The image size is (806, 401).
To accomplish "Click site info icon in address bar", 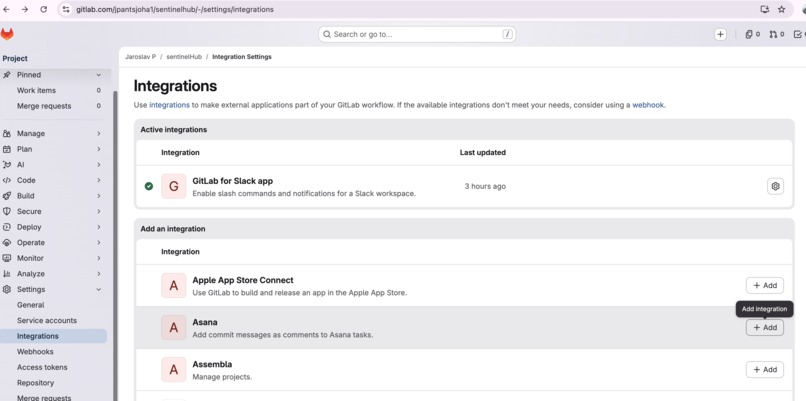I will pyautogui.click(x=66, y=9).
